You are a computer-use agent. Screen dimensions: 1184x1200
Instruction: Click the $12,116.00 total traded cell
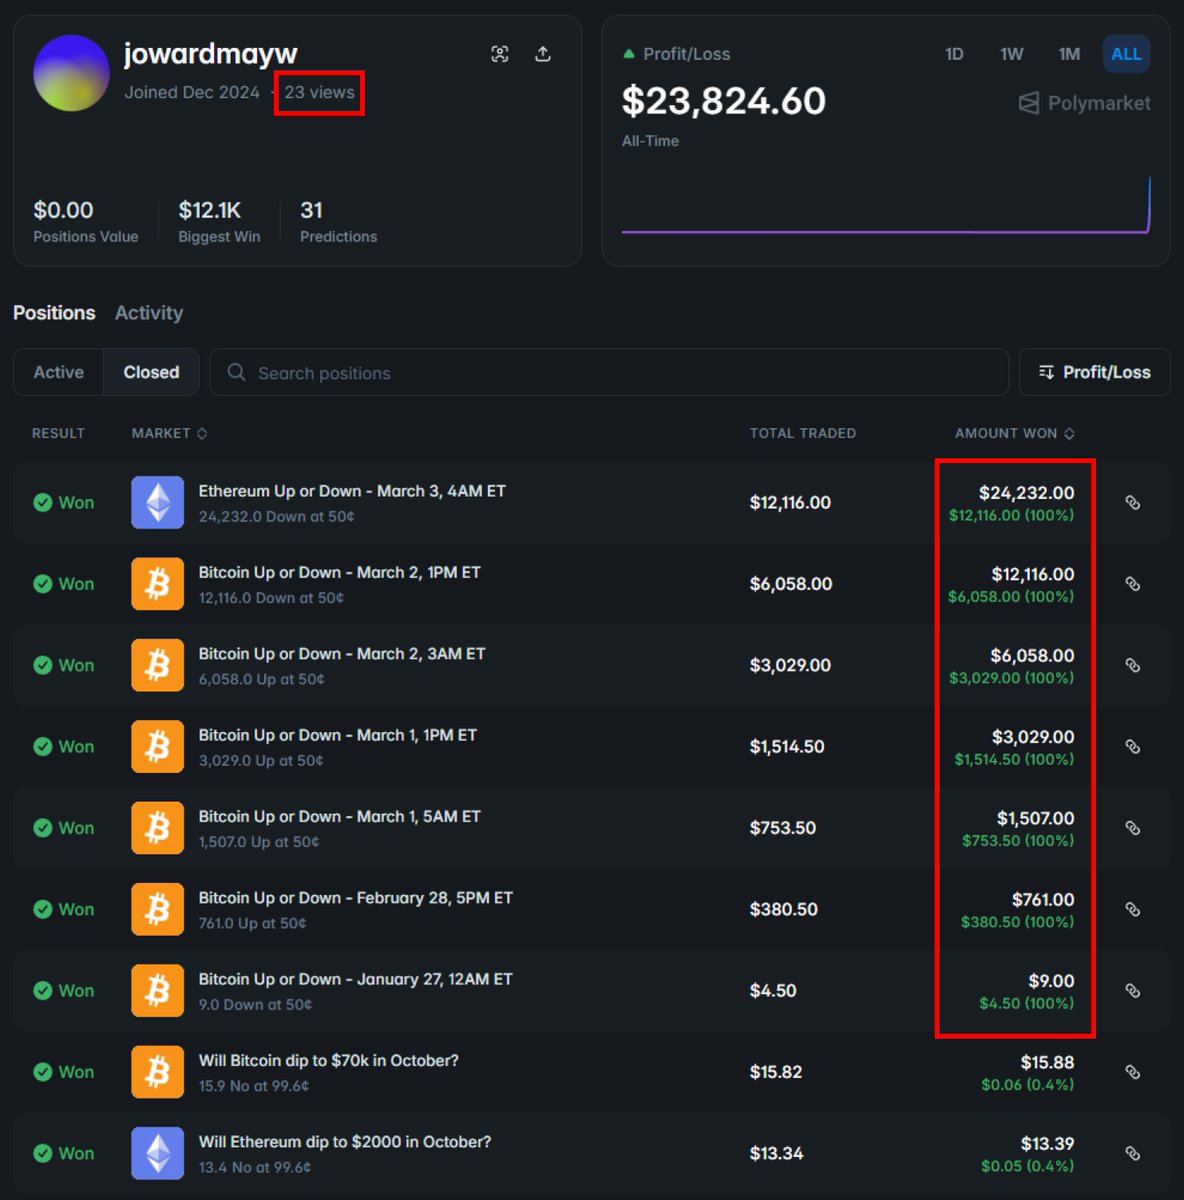pyautogui.click(x=790, y=503)
